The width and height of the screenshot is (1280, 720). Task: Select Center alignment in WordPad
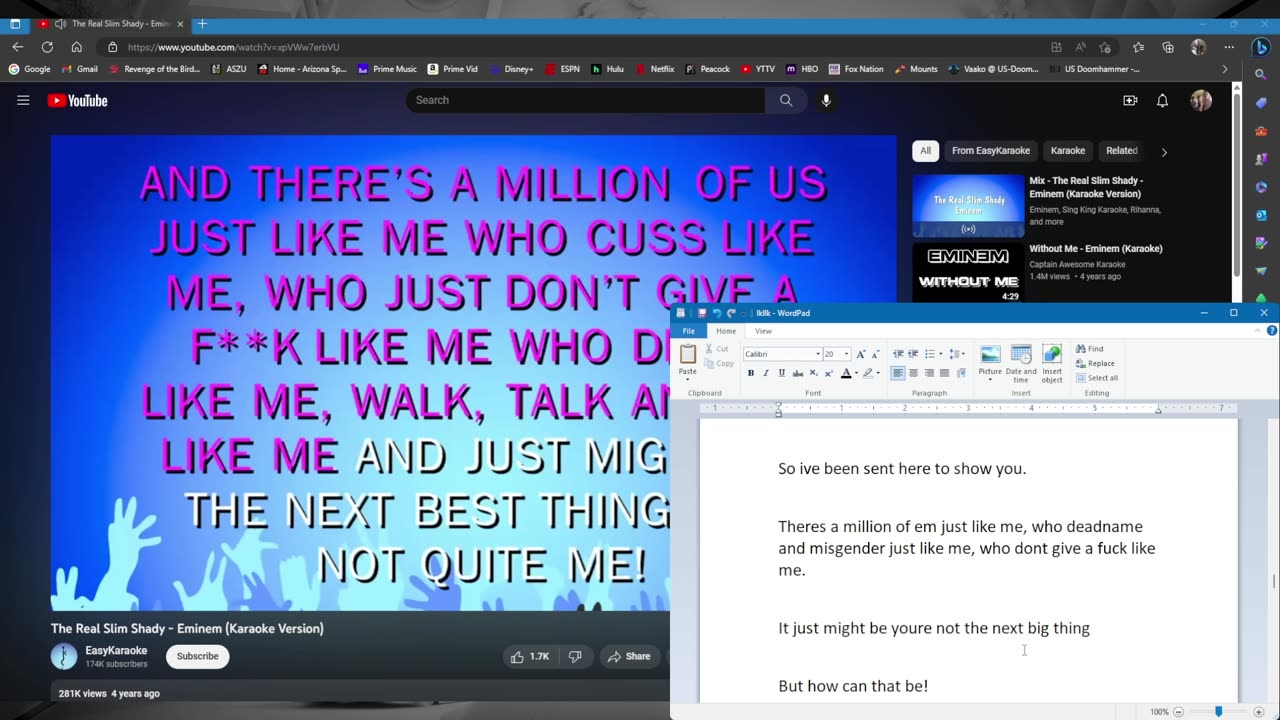click(913, 373)
